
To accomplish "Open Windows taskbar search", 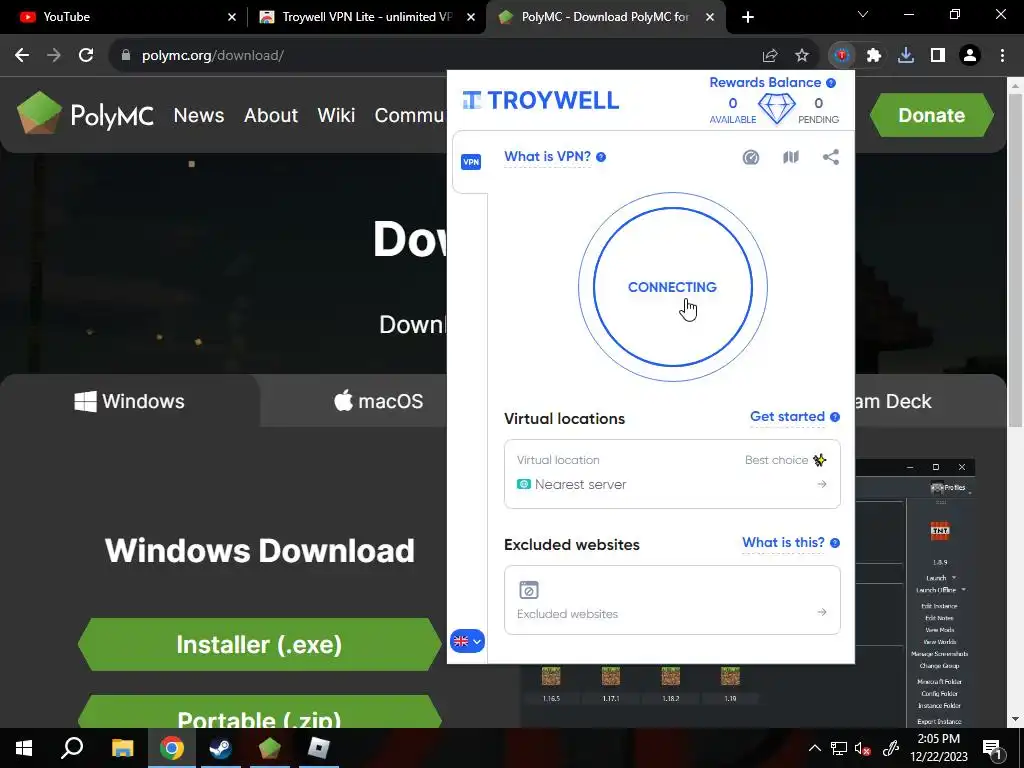I will (x=72, y=748).
